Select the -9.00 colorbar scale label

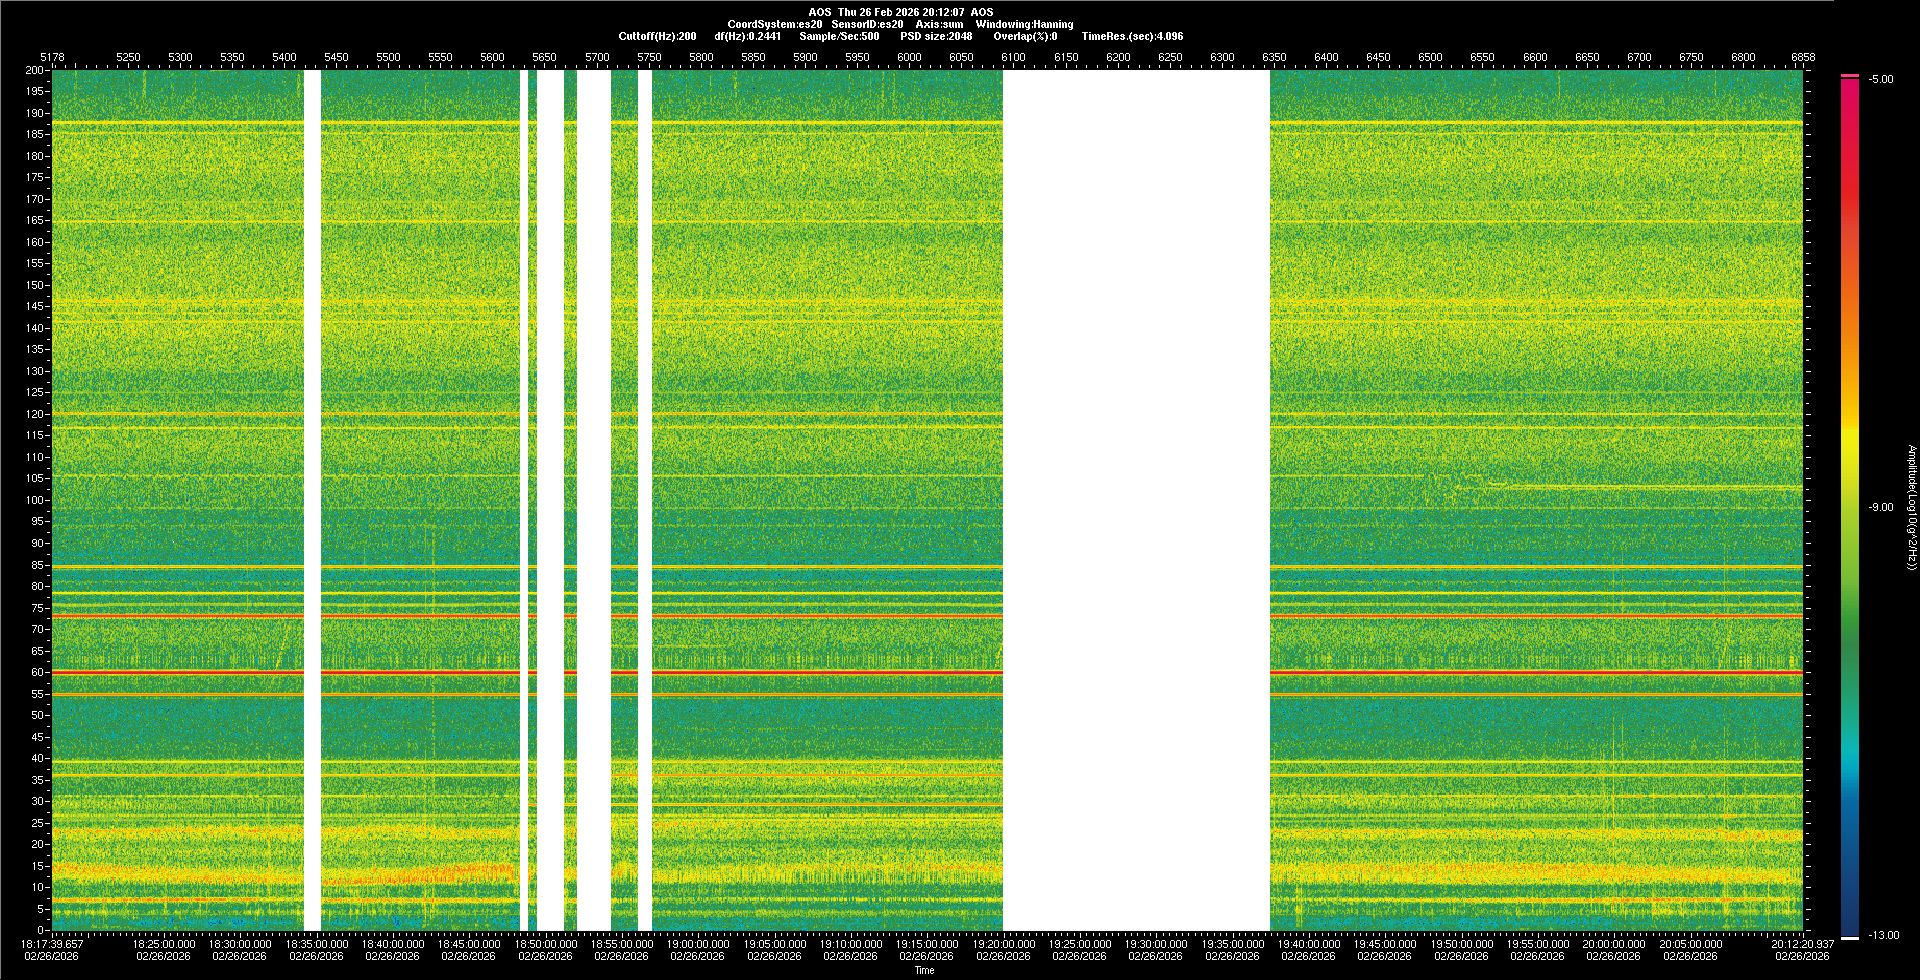[1881, 507]
